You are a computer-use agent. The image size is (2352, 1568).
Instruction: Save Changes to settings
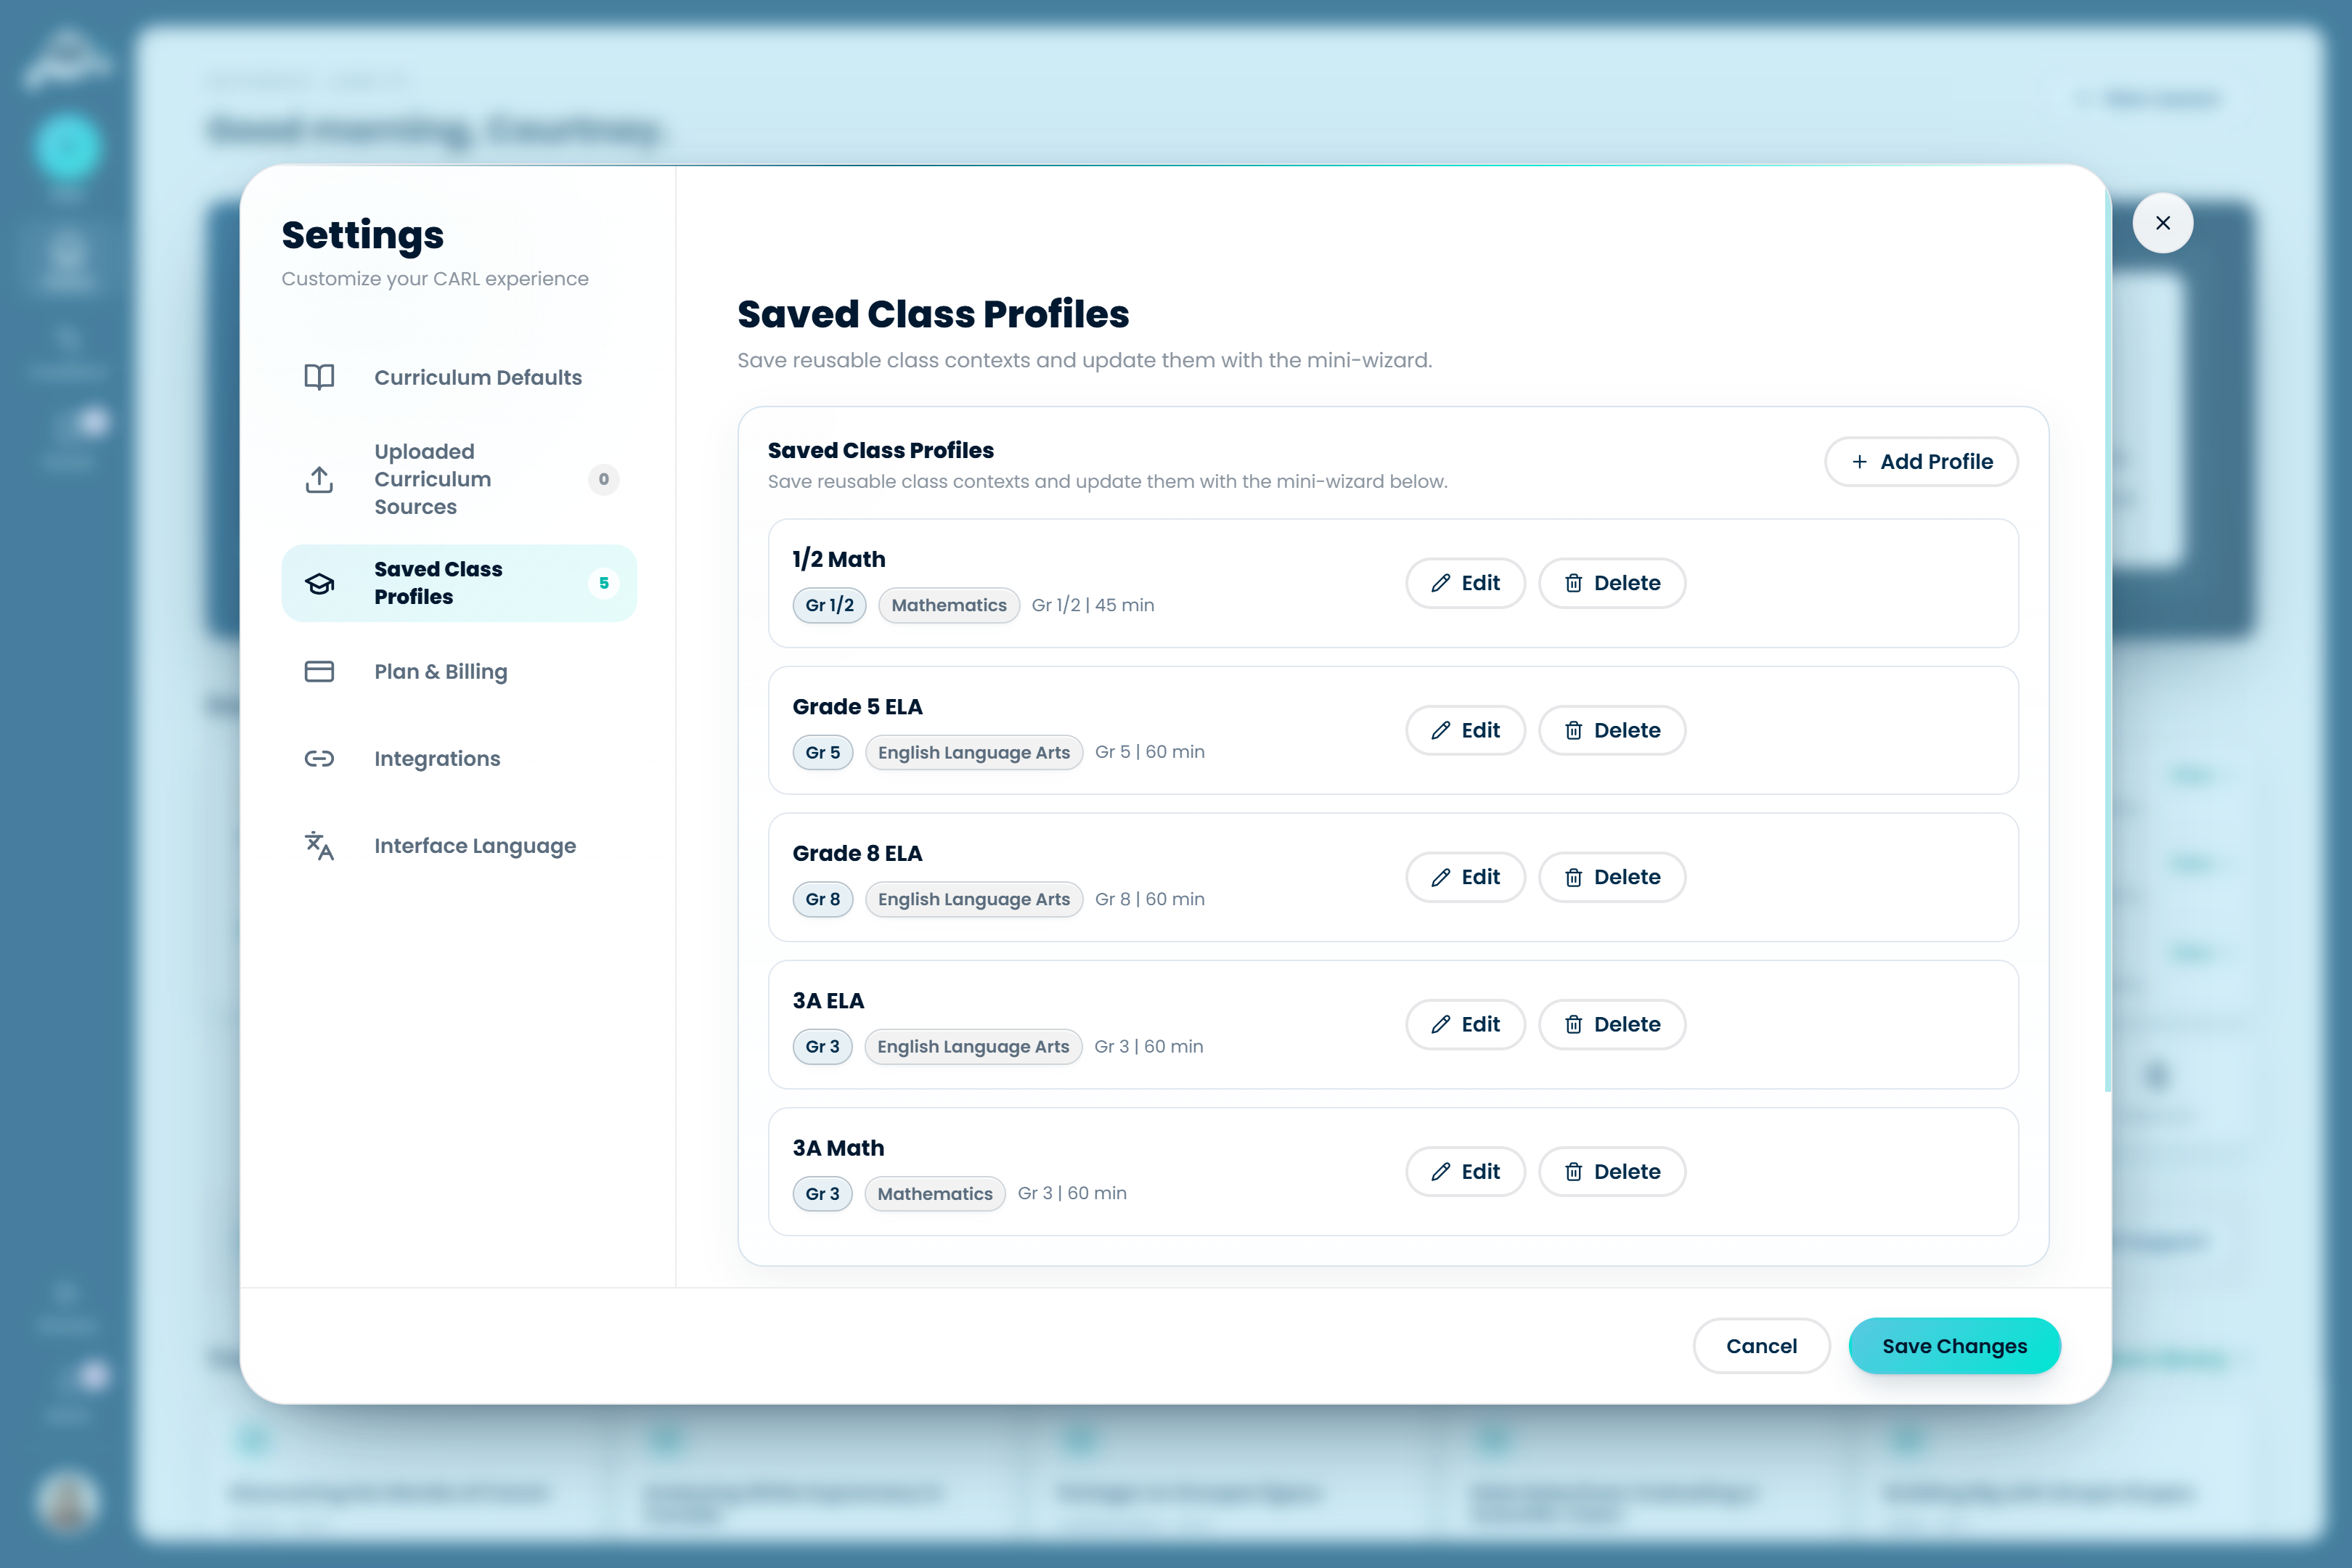1954,1346
